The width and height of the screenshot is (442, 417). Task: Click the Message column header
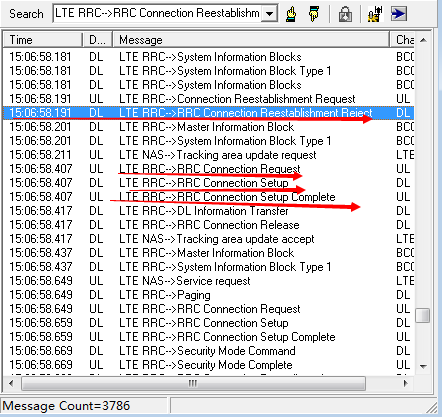251,40
